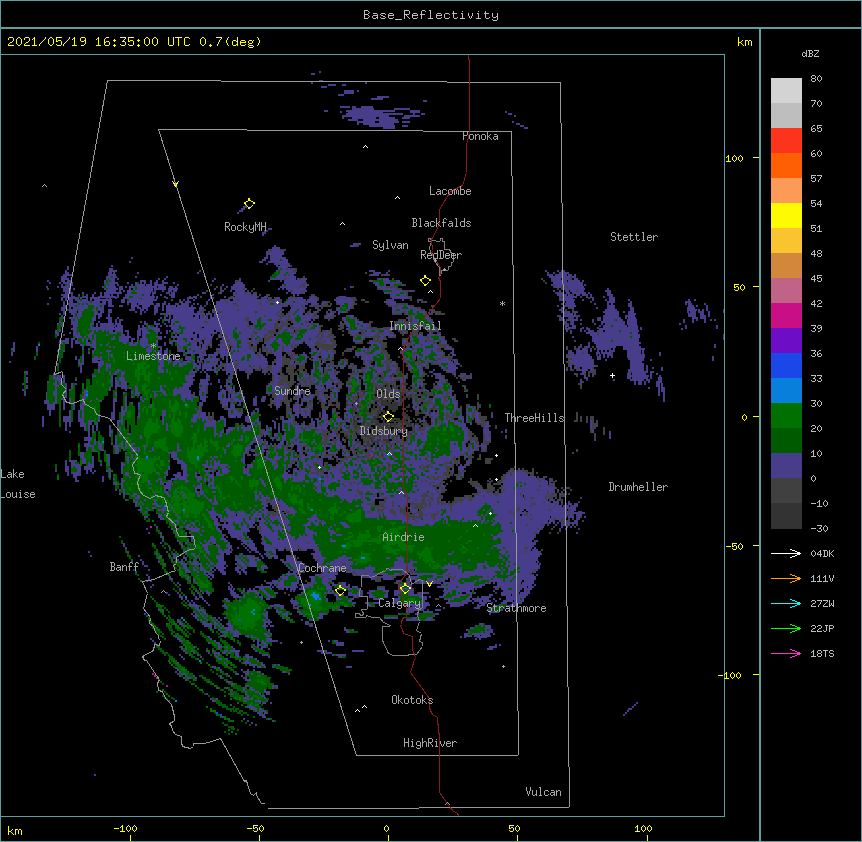
Task: Pick the purple 10 dBZ color swatch
Action: (786, 466)
